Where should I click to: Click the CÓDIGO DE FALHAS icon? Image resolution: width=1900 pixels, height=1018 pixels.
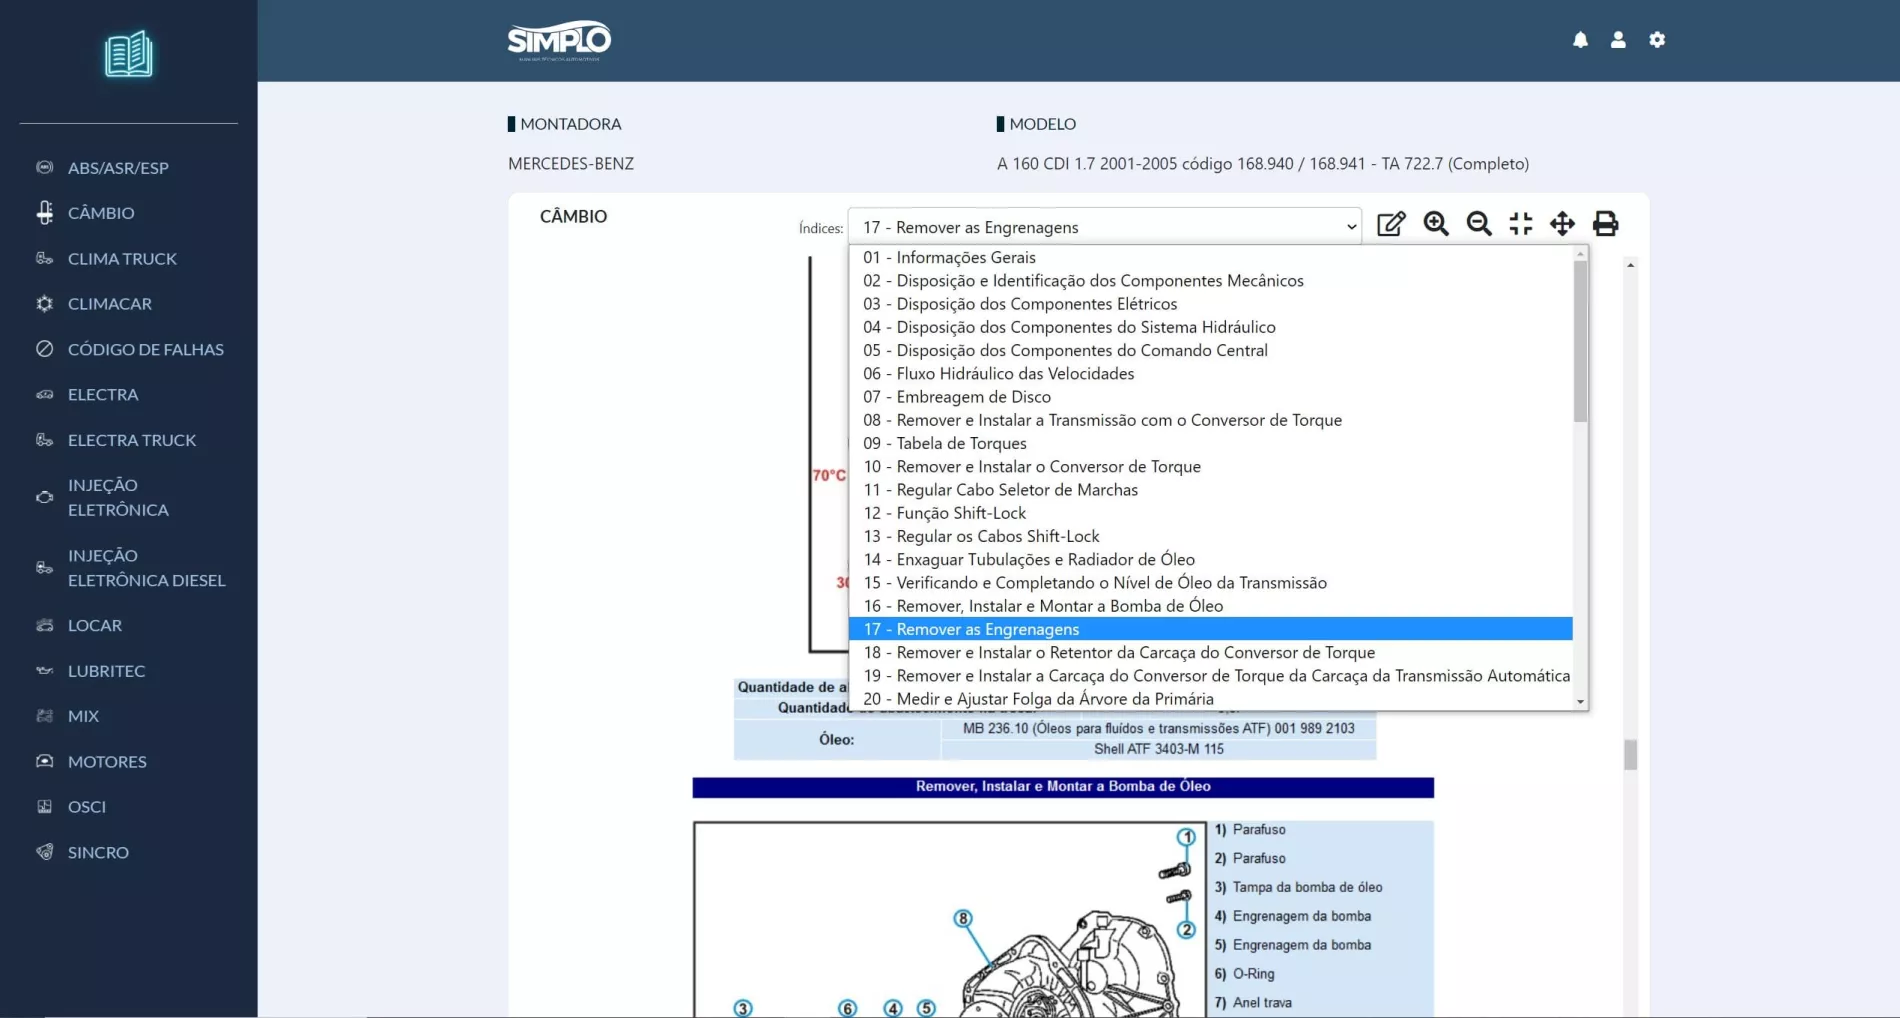tap(45, 349)
